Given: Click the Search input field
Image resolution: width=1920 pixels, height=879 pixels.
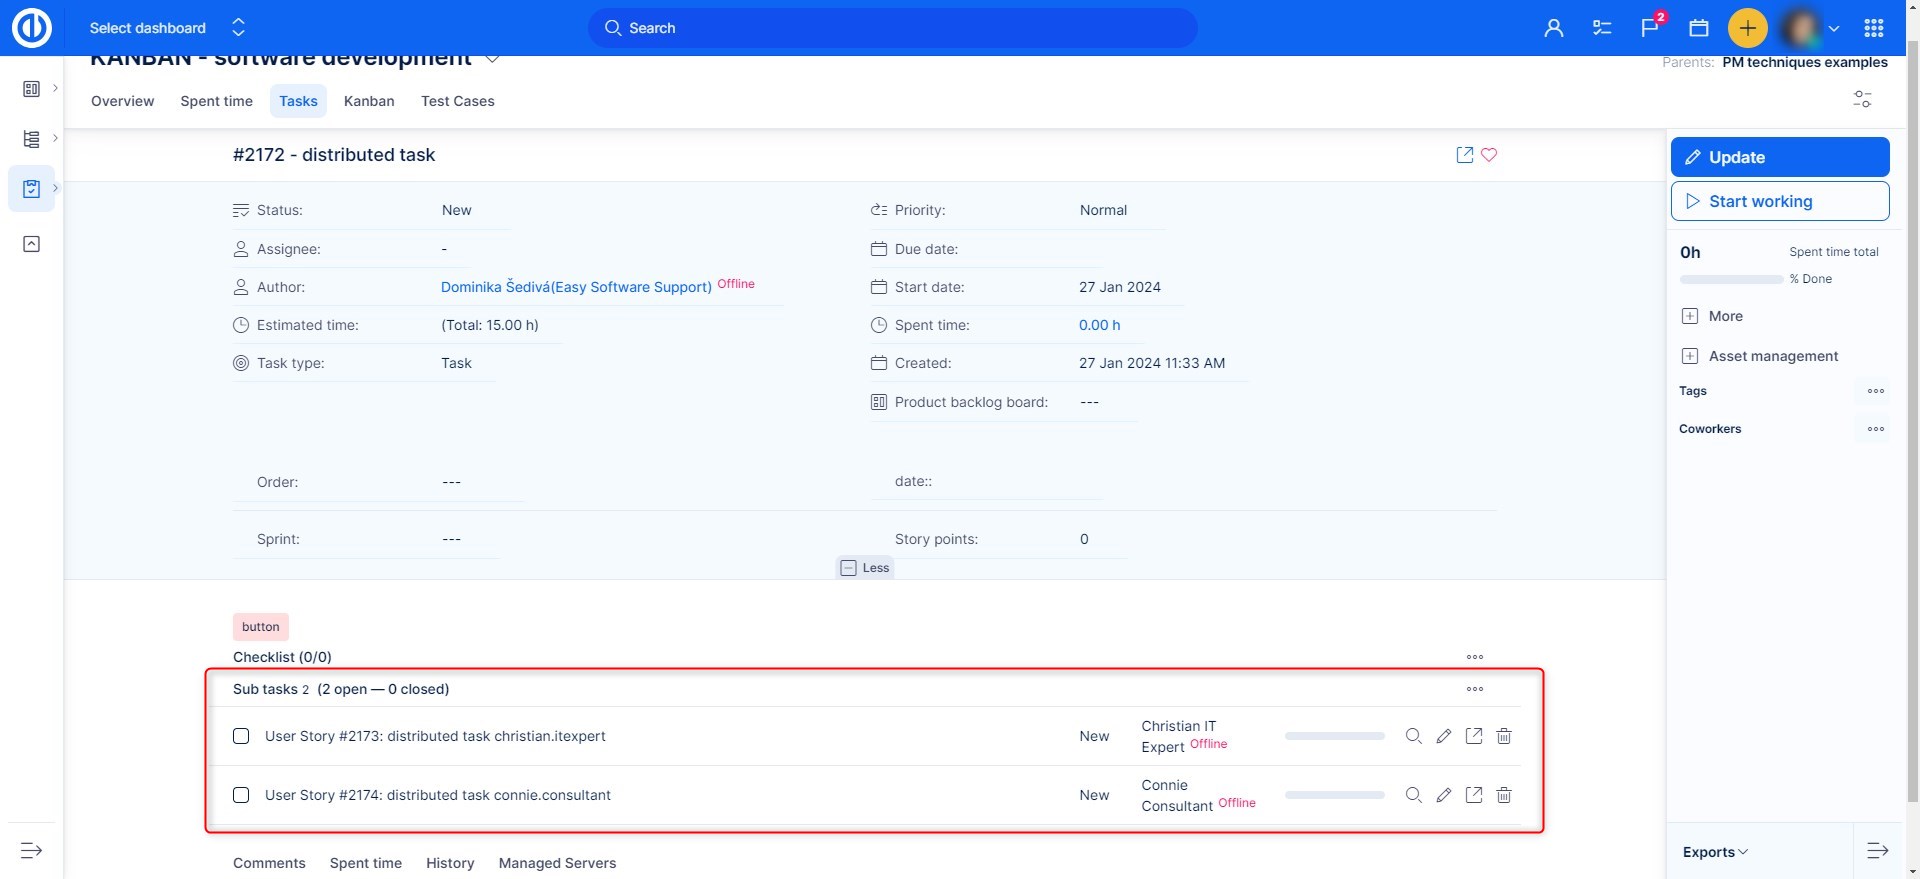Looking at the screenshot, I should coord(892,28).
